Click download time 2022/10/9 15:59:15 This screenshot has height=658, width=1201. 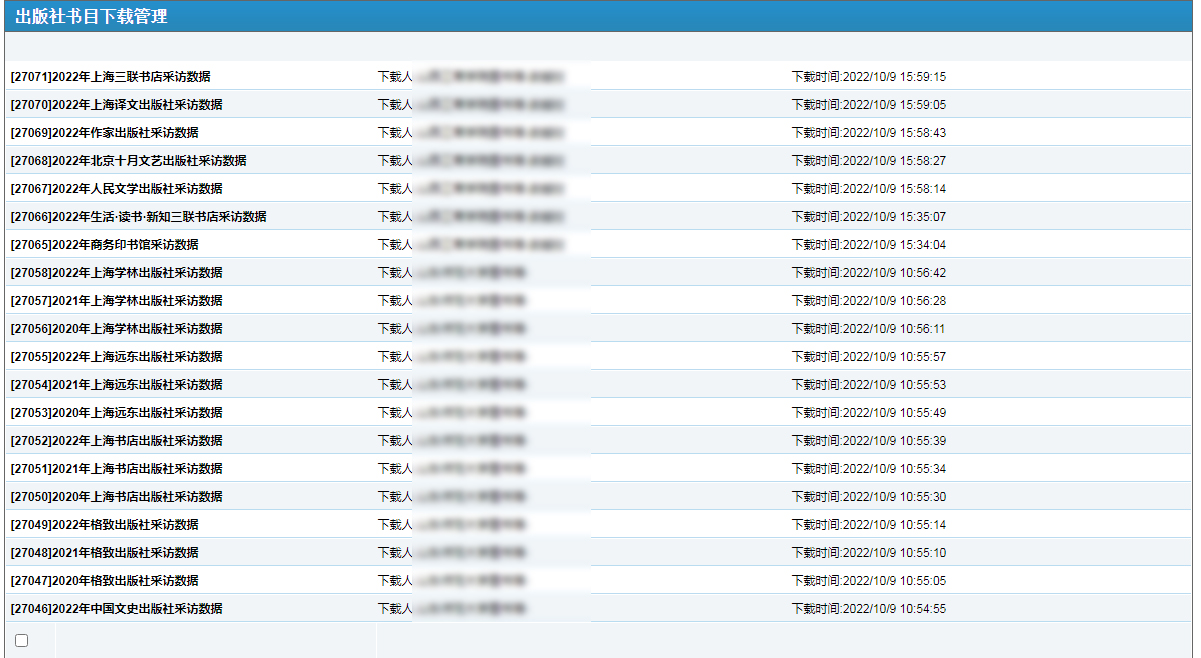(868, 77)
